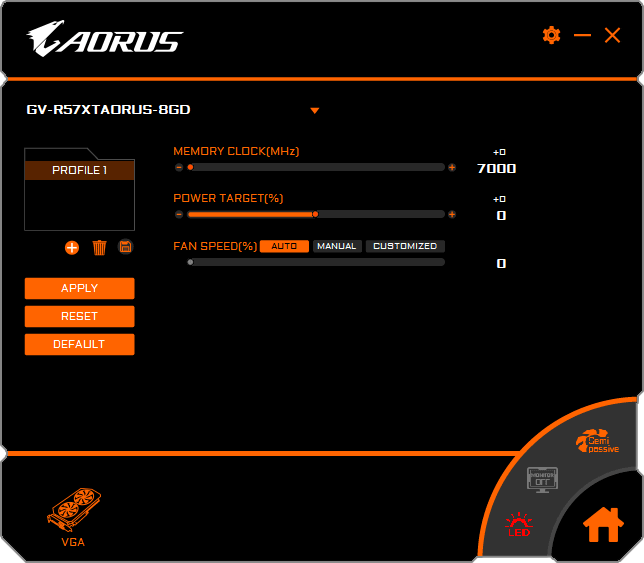The width and height of the screenshot is (644, 563).
Task: Decrease power target with minus icon
Action: pos(179,214)
